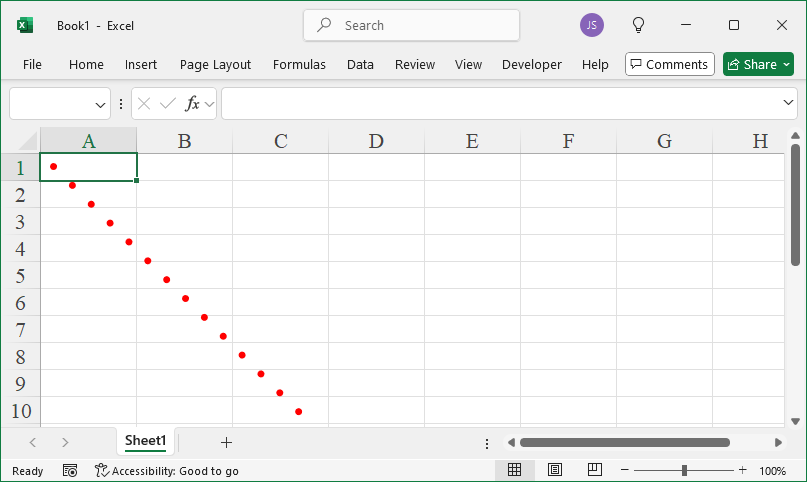The image size is (807, 482).
Task: Open the View tab
Action: point(468,65)
